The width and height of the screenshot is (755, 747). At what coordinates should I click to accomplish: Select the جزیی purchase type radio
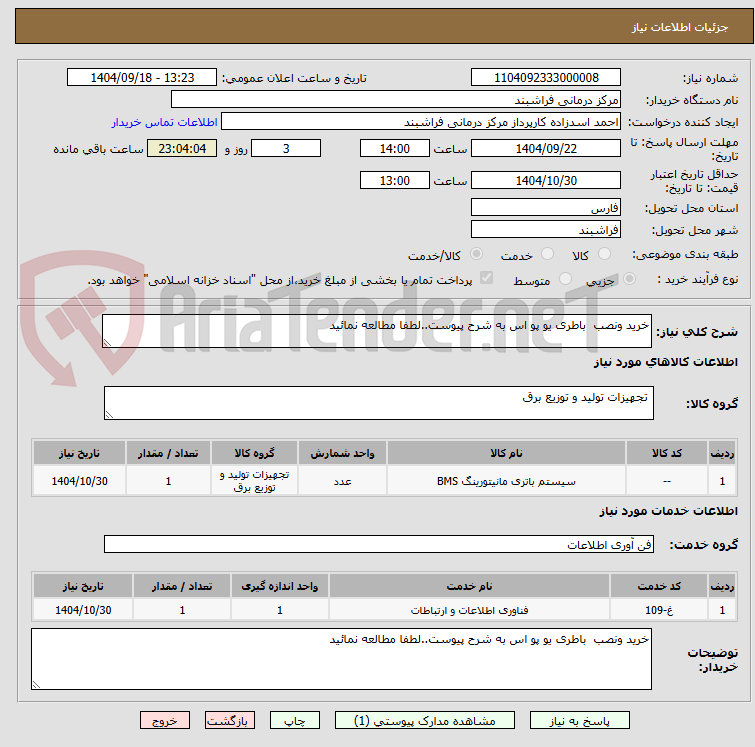coord(629,279)
